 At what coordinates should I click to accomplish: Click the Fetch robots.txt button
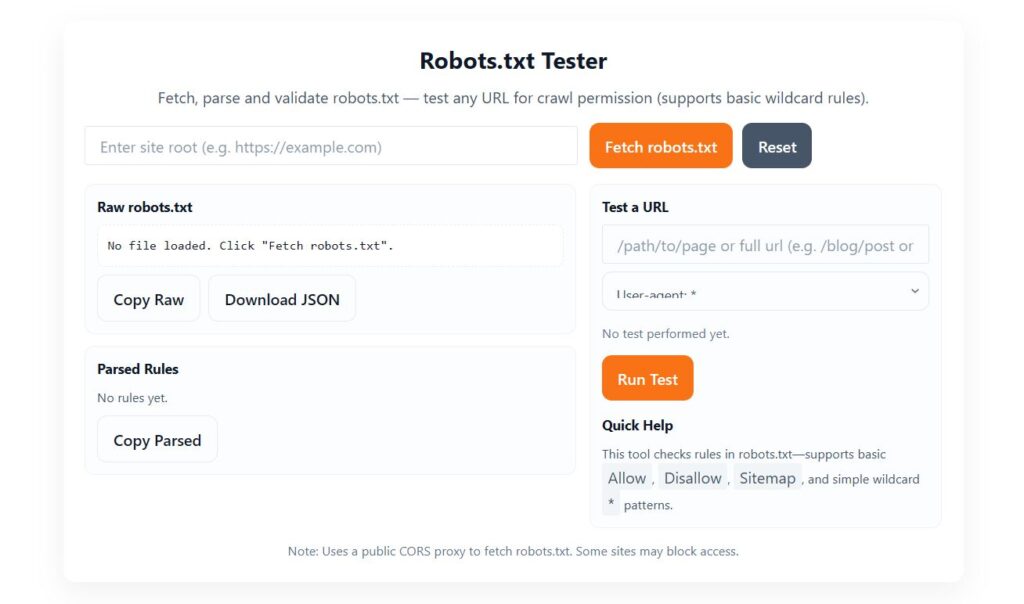pos(660,145)
